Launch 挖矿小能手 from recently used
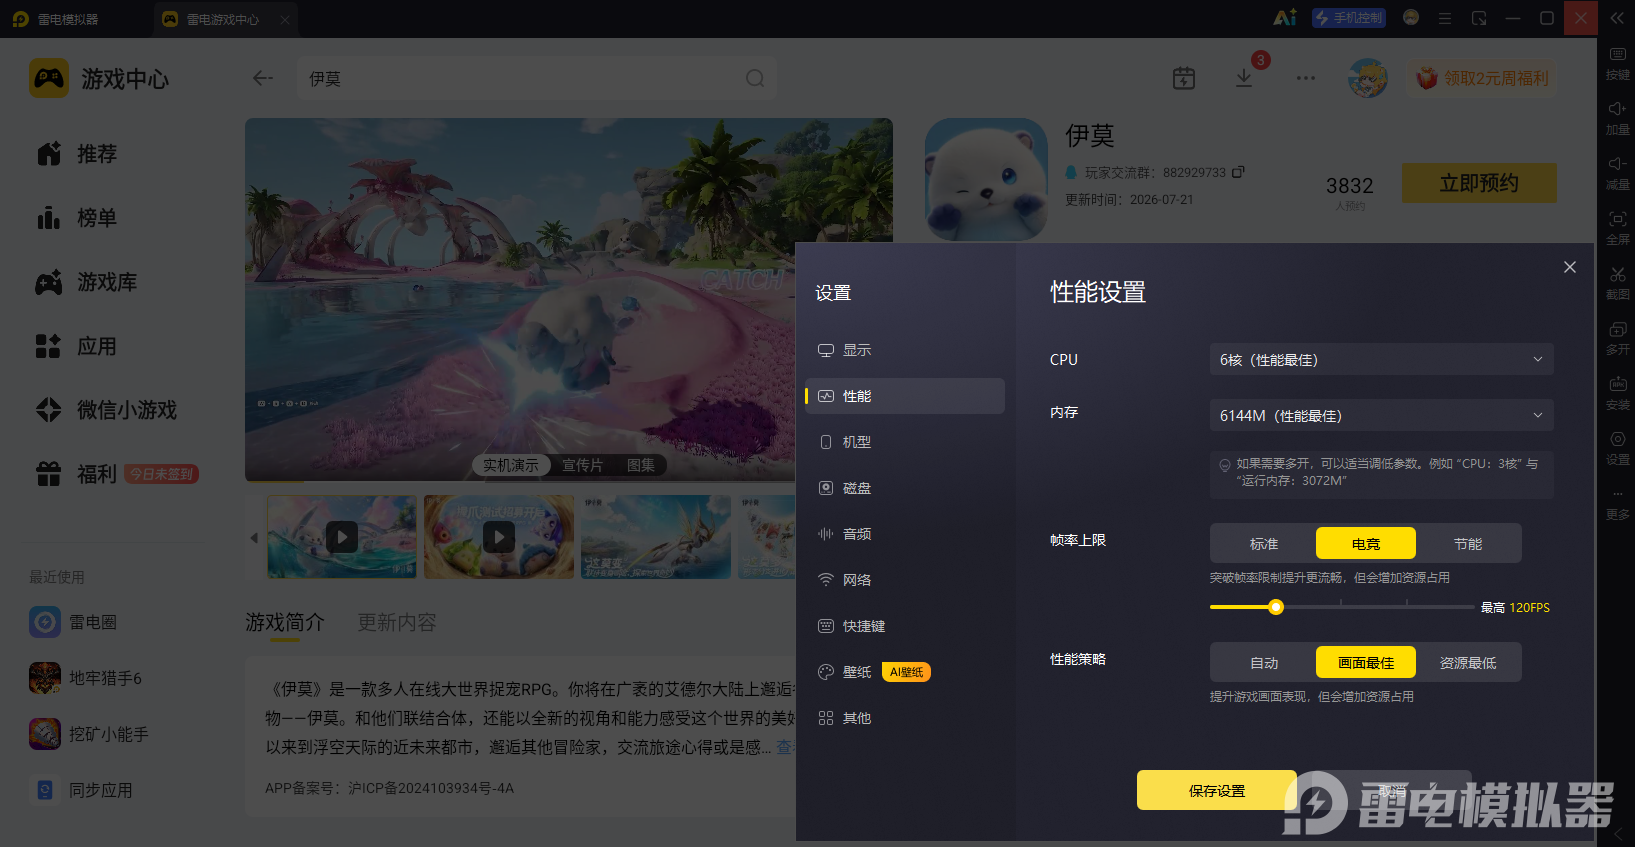 tap(89, 734)
